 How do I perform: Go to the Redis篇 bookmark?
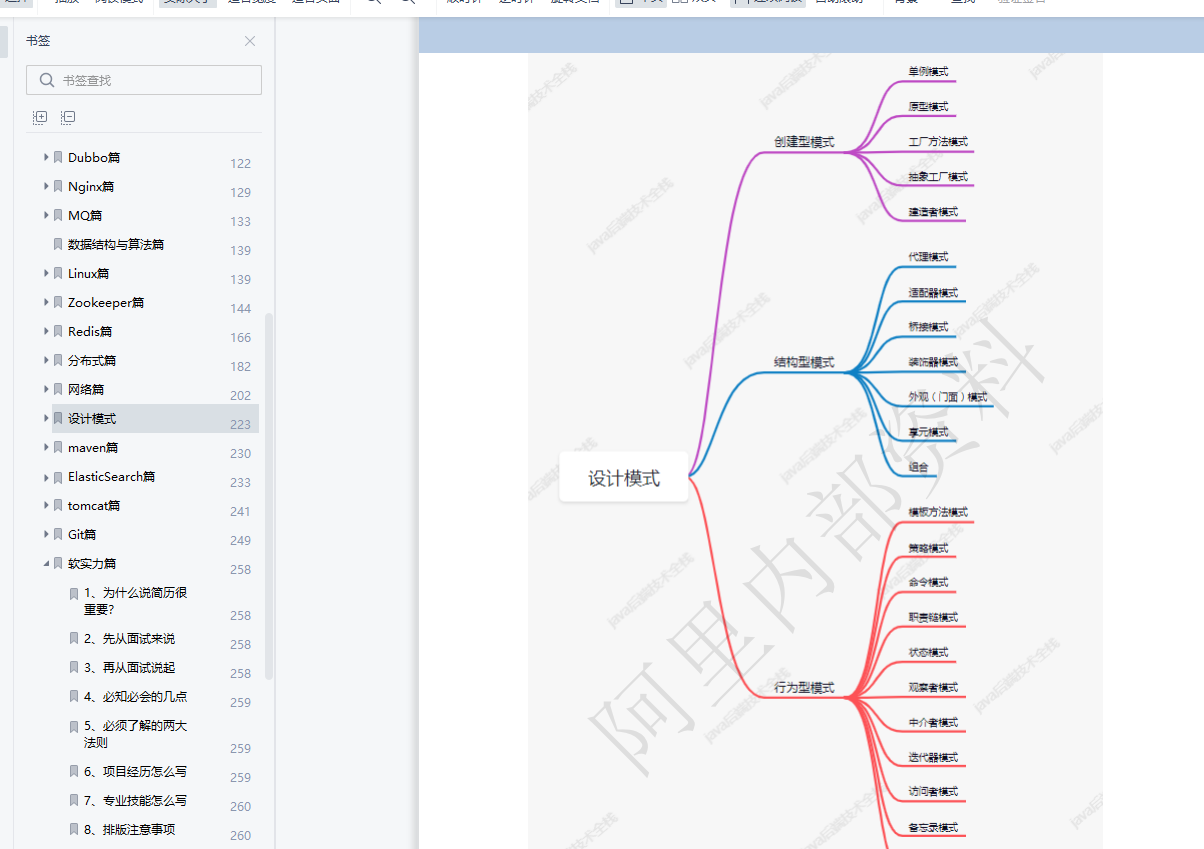point(90,332)
